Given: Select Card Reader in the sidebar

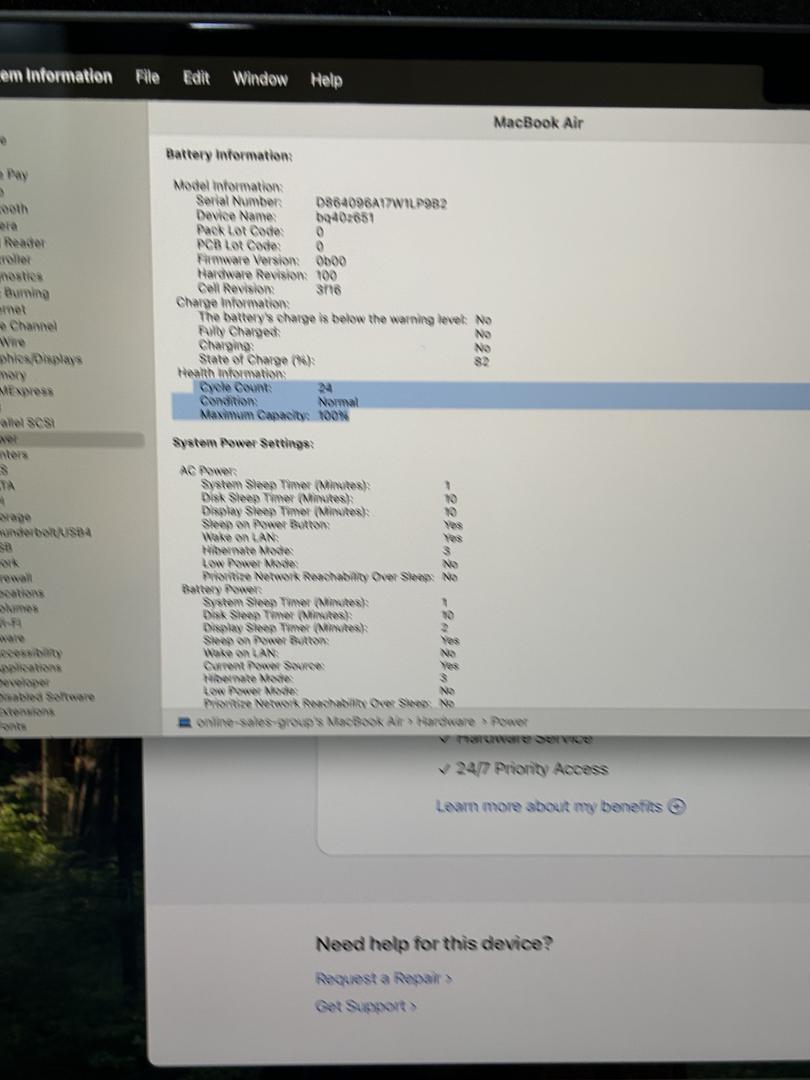Looking at the screenshot, I should tap(23, 242).
